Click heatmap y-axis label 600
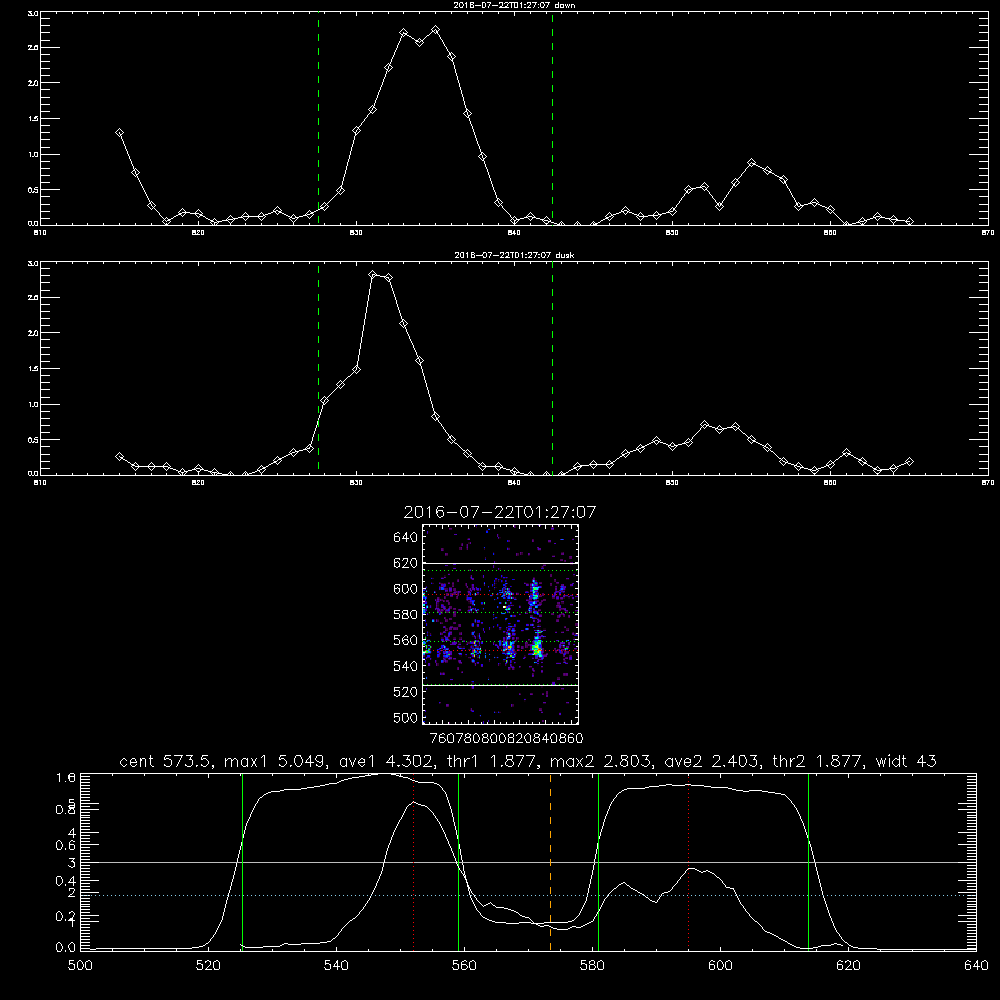The height and width of the screenshot is (1000, 1000). pos(405,589)
